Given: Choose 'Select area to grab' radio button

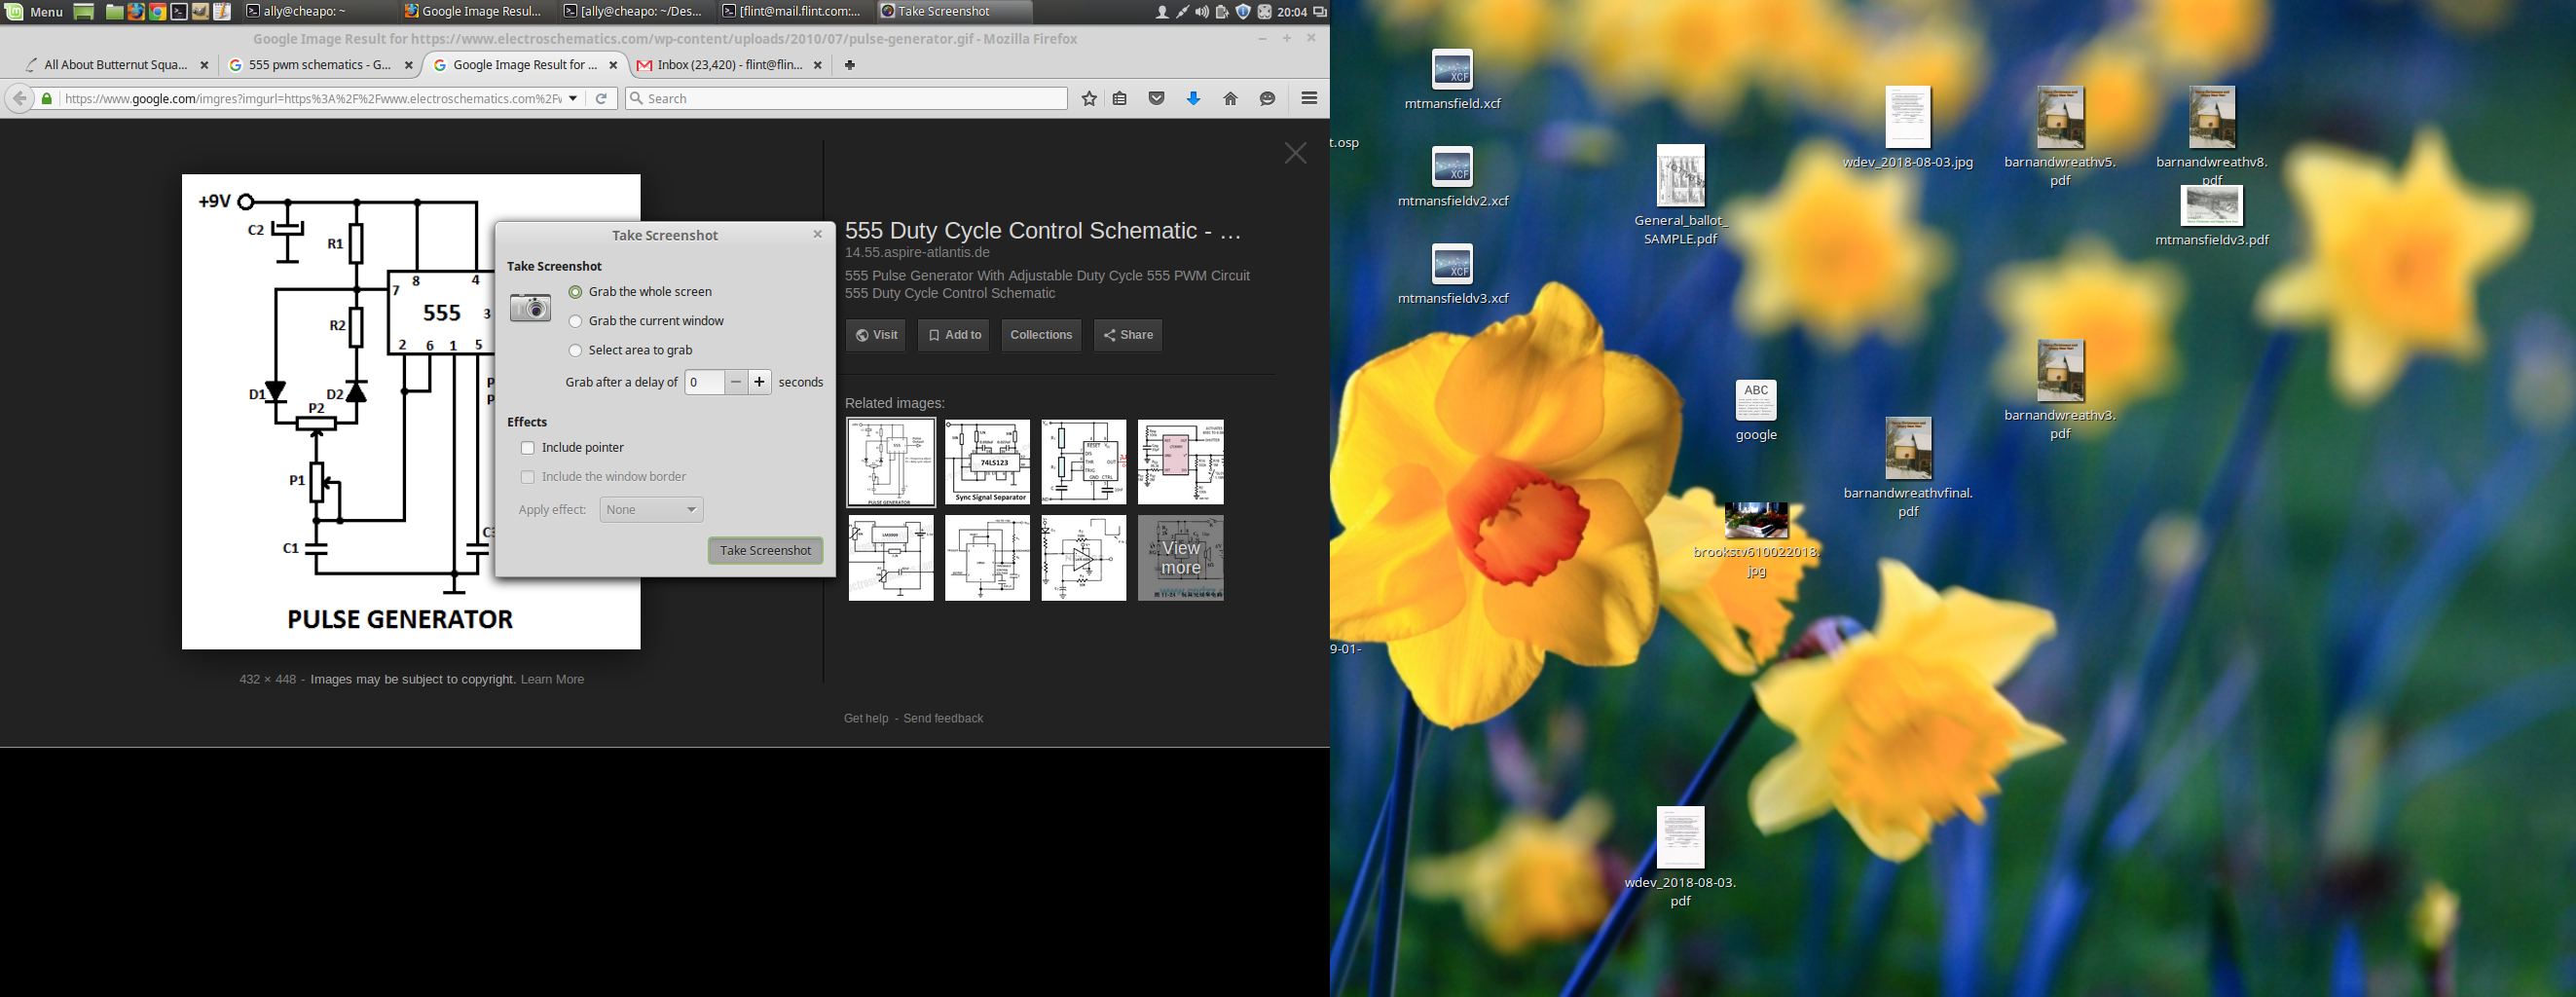Looking at the screenshot, I should [x=576, y=350].
